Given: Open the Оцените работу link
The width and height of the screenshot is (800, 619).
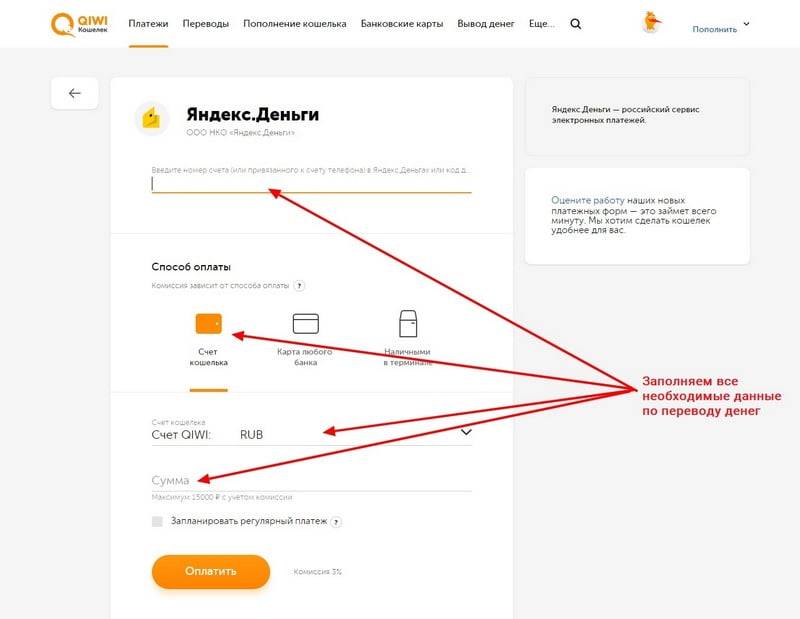Looking at the screenshot, I should [587, 200].
